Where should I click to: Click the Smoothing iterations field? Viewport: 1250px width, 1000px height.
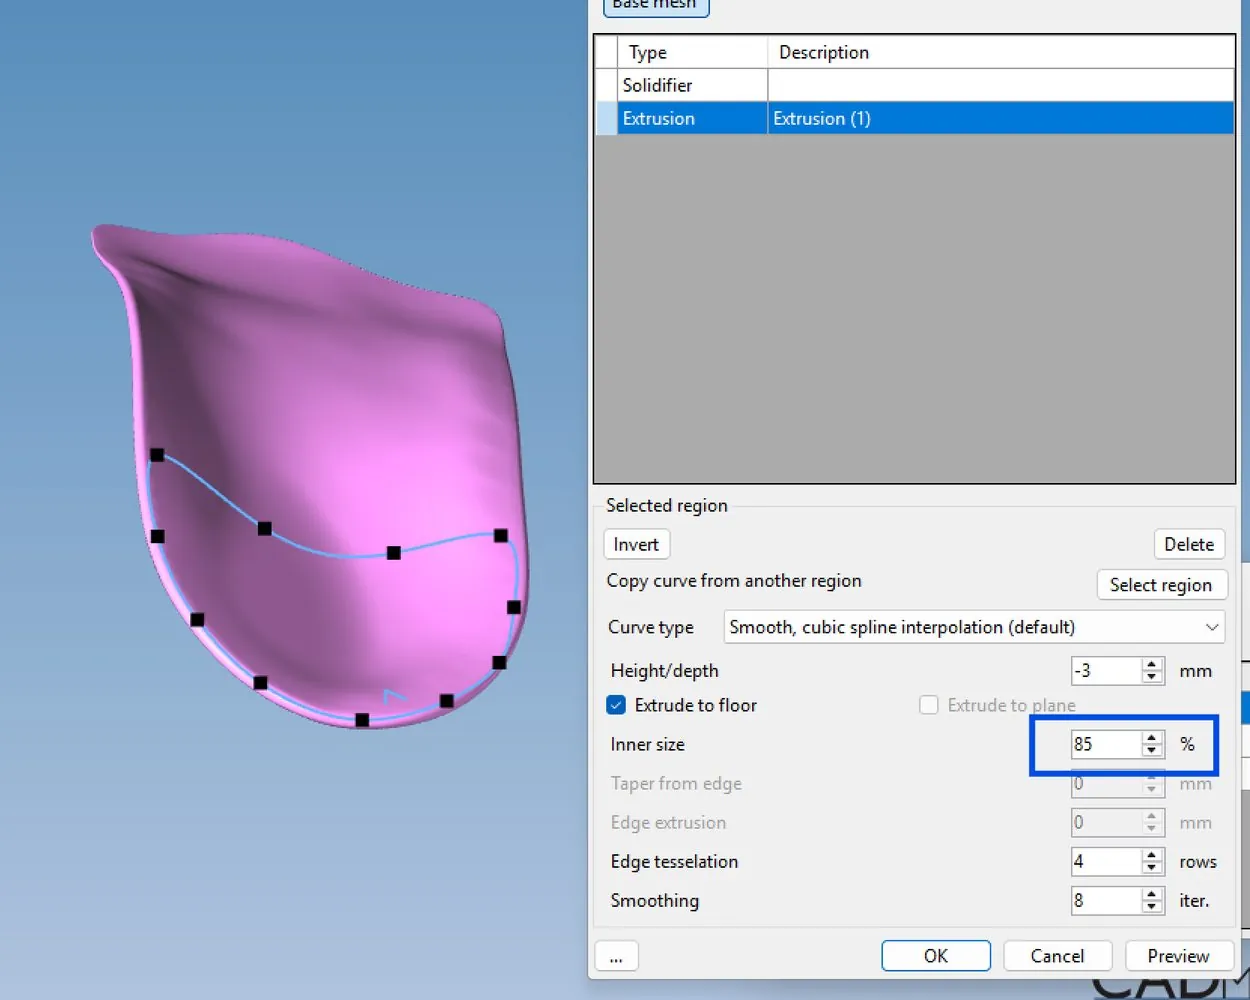coord(1105,900)
